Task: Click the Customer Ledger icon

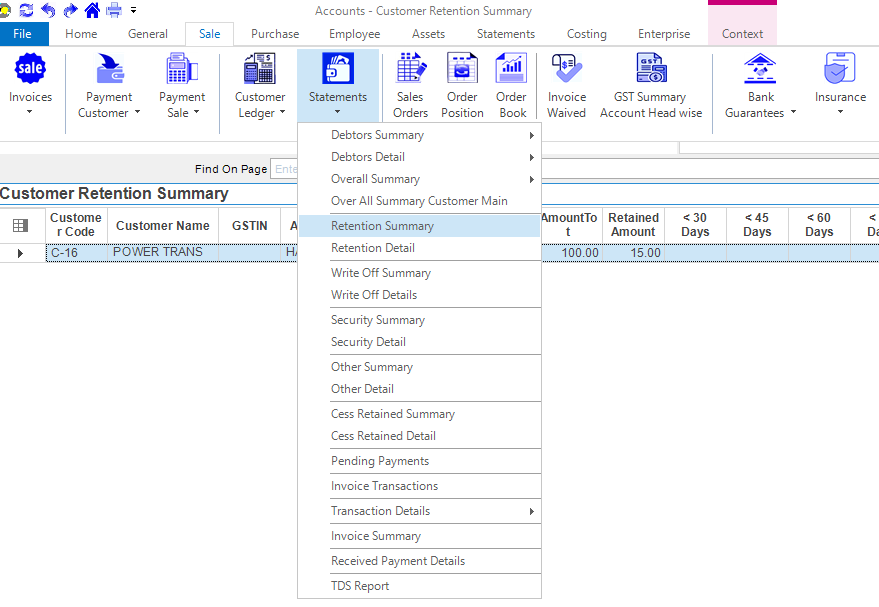Action: (260, 70)
